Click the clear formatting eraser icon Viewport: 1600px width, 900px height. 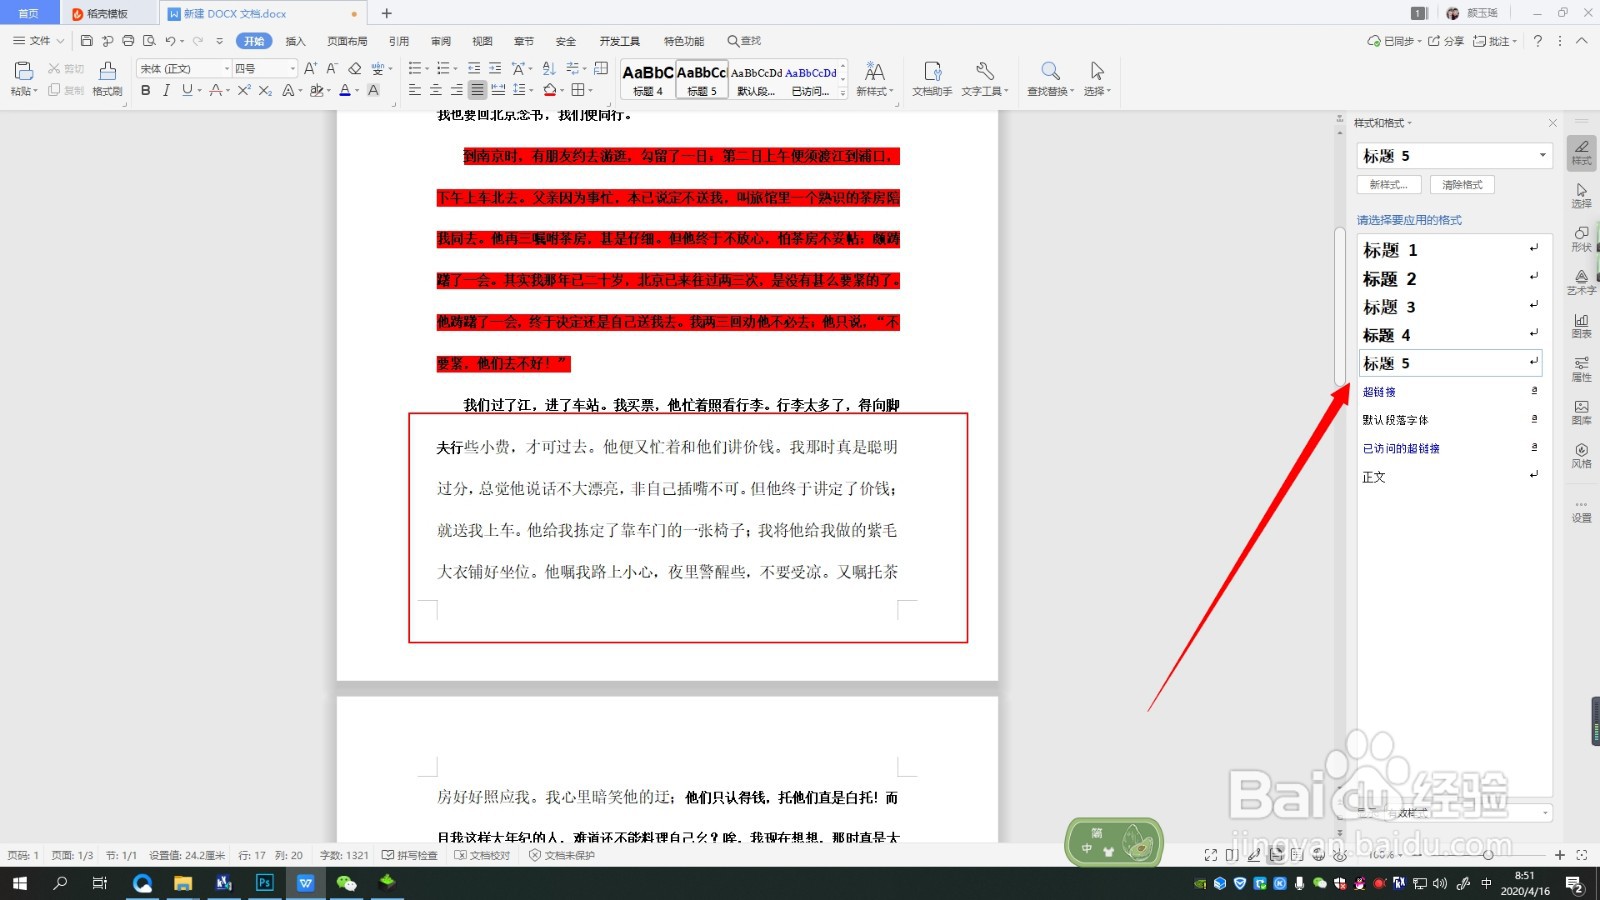point(355,68)
